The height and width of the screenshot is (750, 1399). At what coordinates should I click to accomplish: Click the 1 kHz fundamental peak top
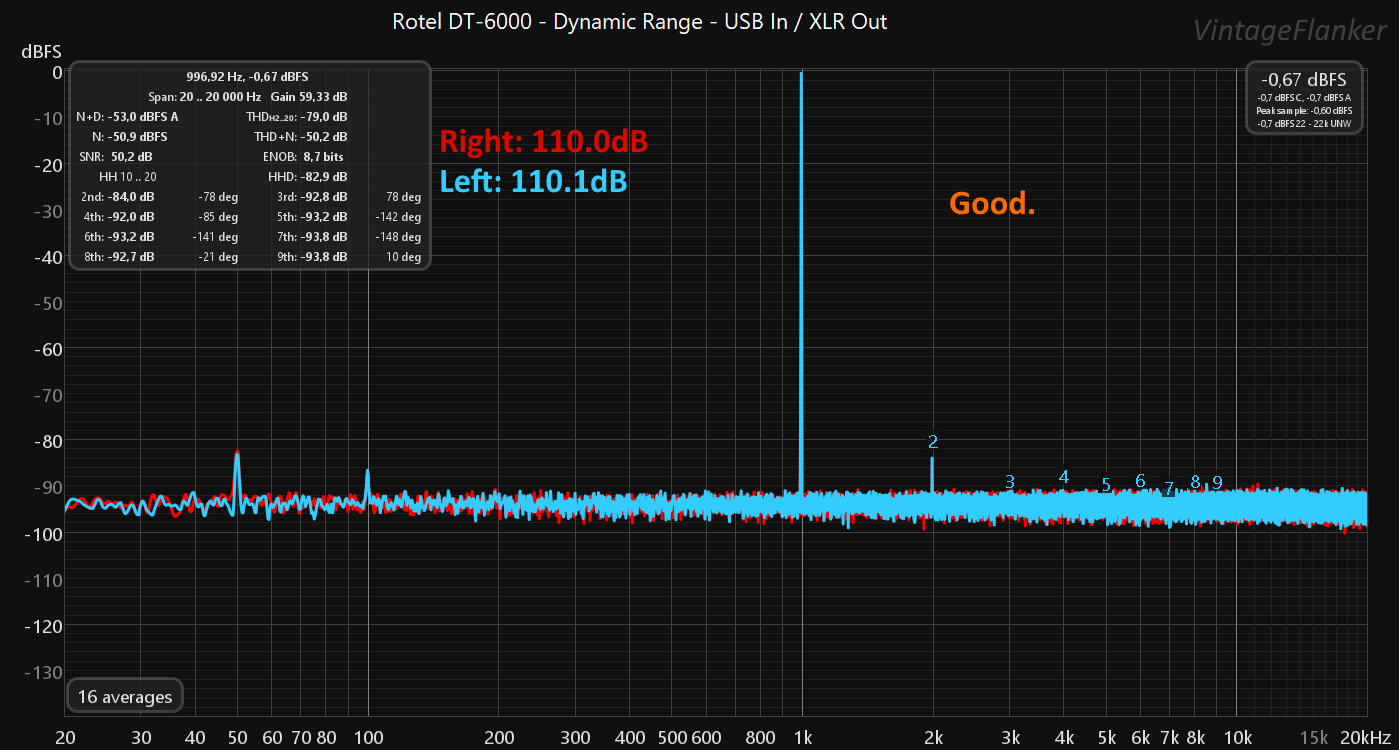point(801,74)
